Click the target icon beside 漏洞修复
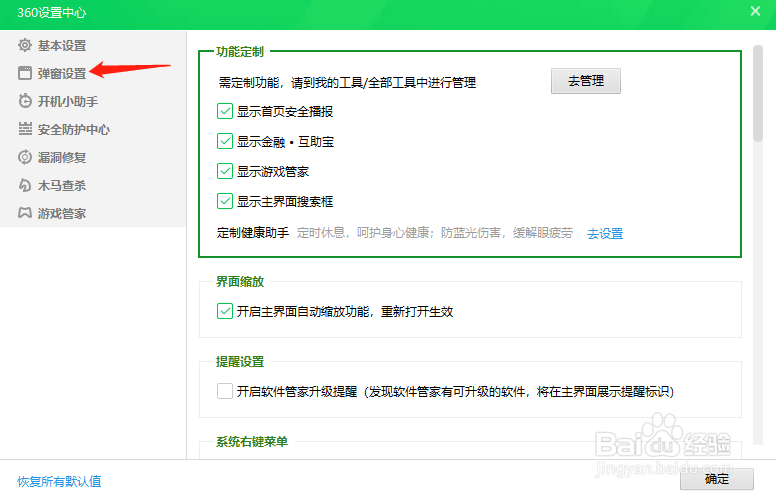This screenshot has height=496, width=776. click(25, 157)
